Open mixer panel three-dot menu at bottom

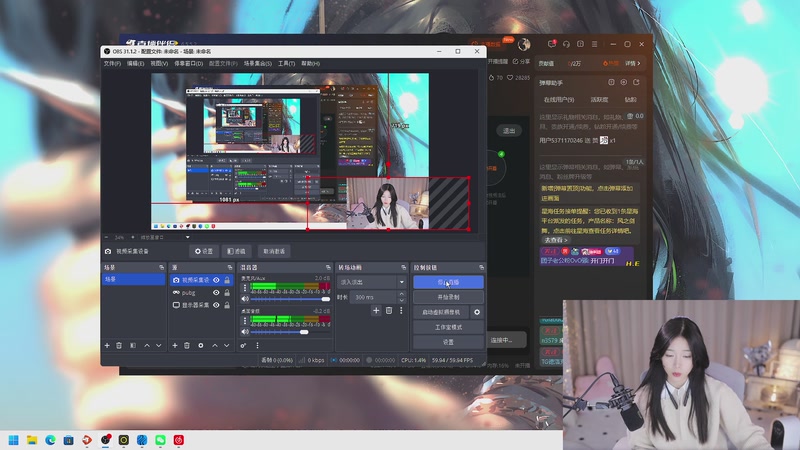click(257, 345)
